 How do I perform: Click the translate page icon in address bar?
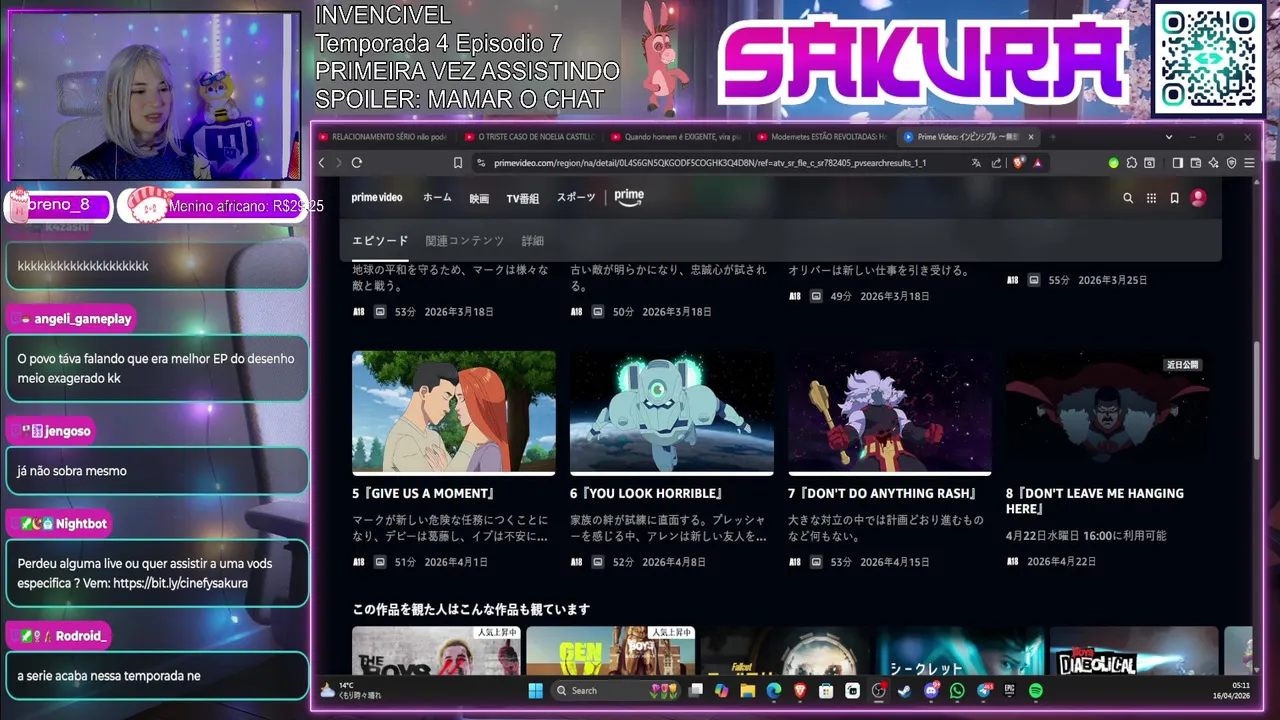point(977,162)
